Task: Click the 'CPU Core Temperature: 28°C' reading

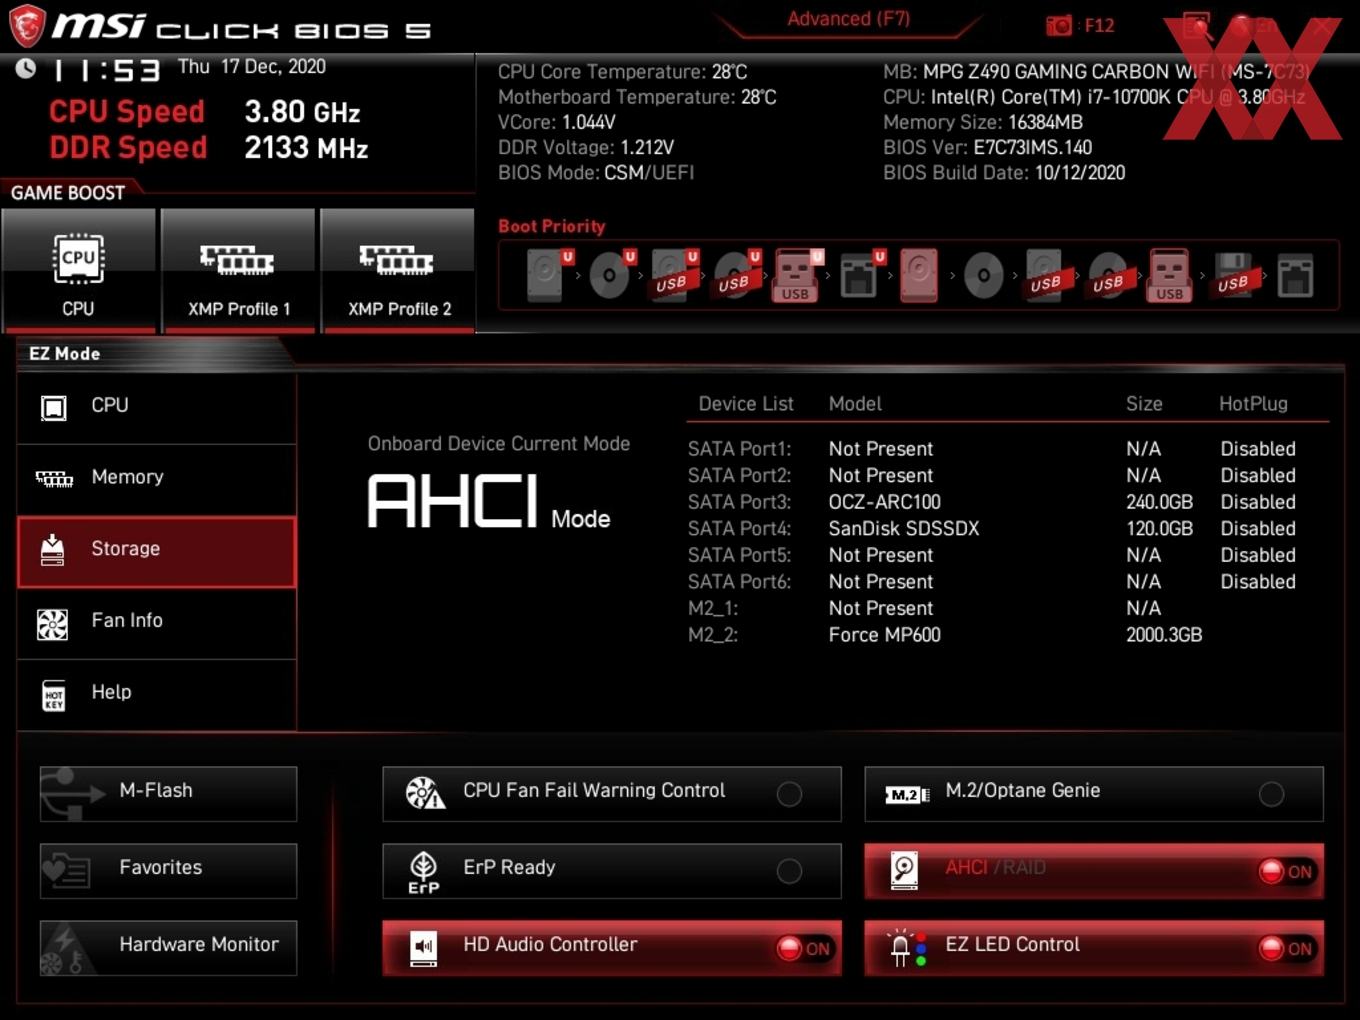Action: coord(623,72)
